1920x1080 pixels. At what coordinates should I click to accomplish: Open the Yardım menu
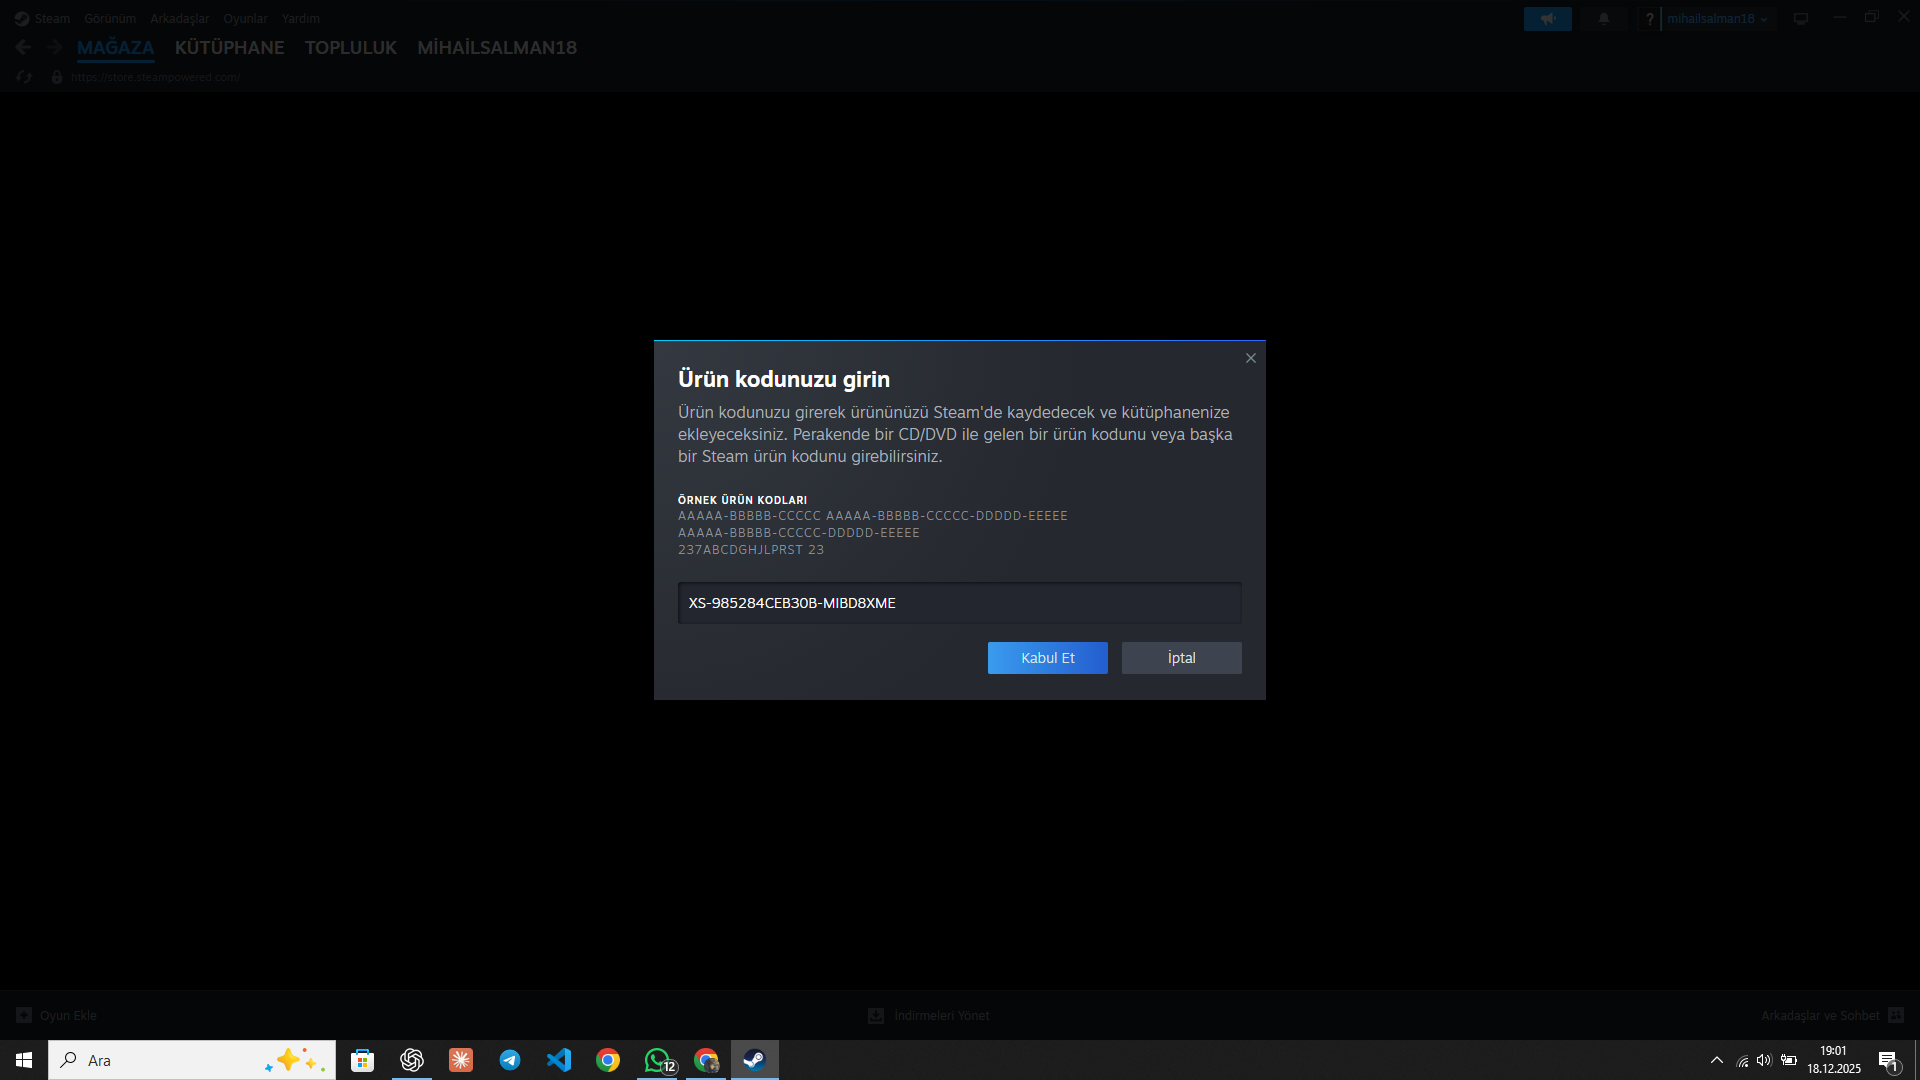301,19
